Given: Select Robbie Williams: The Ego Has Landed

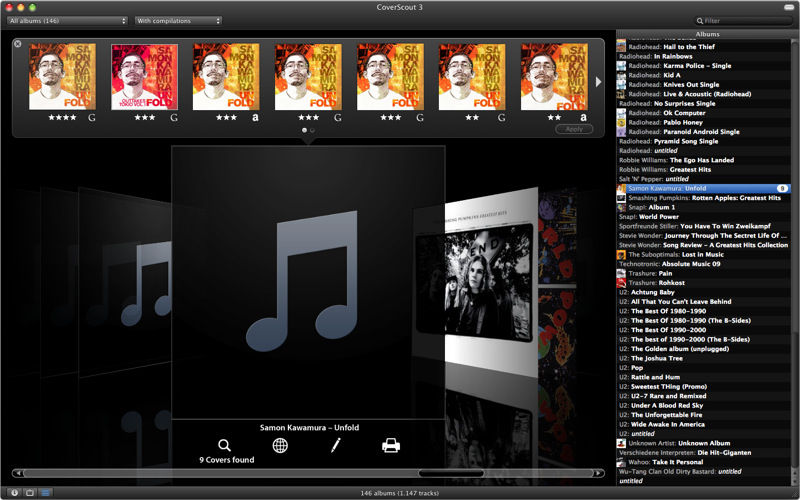Looking at the screenshot, I should [704, 160].
